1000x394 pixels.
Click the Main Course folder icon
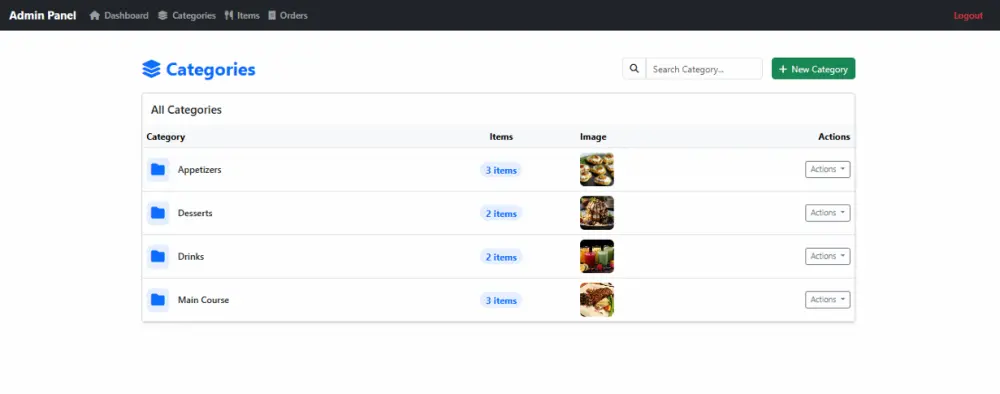tap(158, 300)
